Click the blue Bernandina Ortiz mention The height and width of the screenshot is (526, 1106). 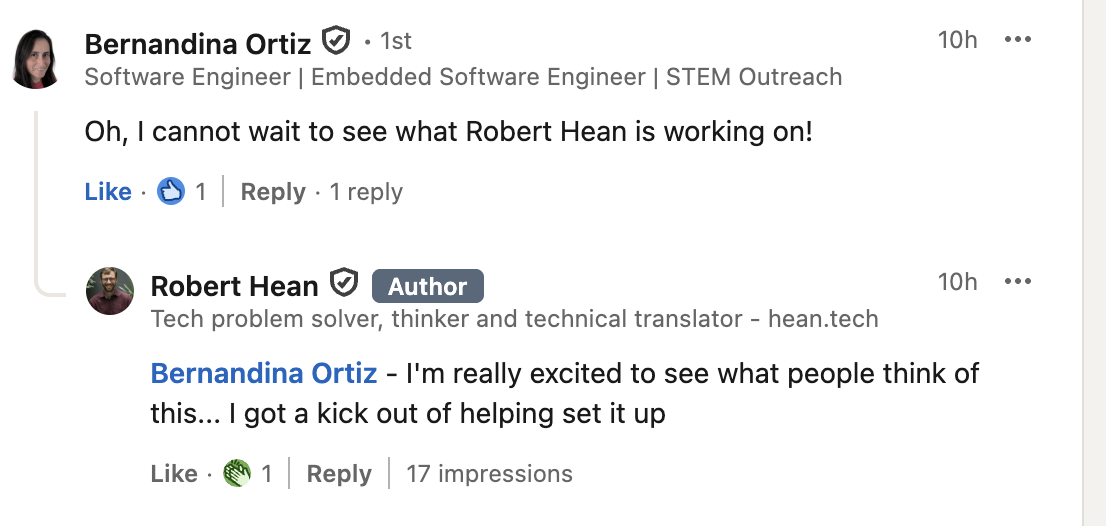point(264,374)
